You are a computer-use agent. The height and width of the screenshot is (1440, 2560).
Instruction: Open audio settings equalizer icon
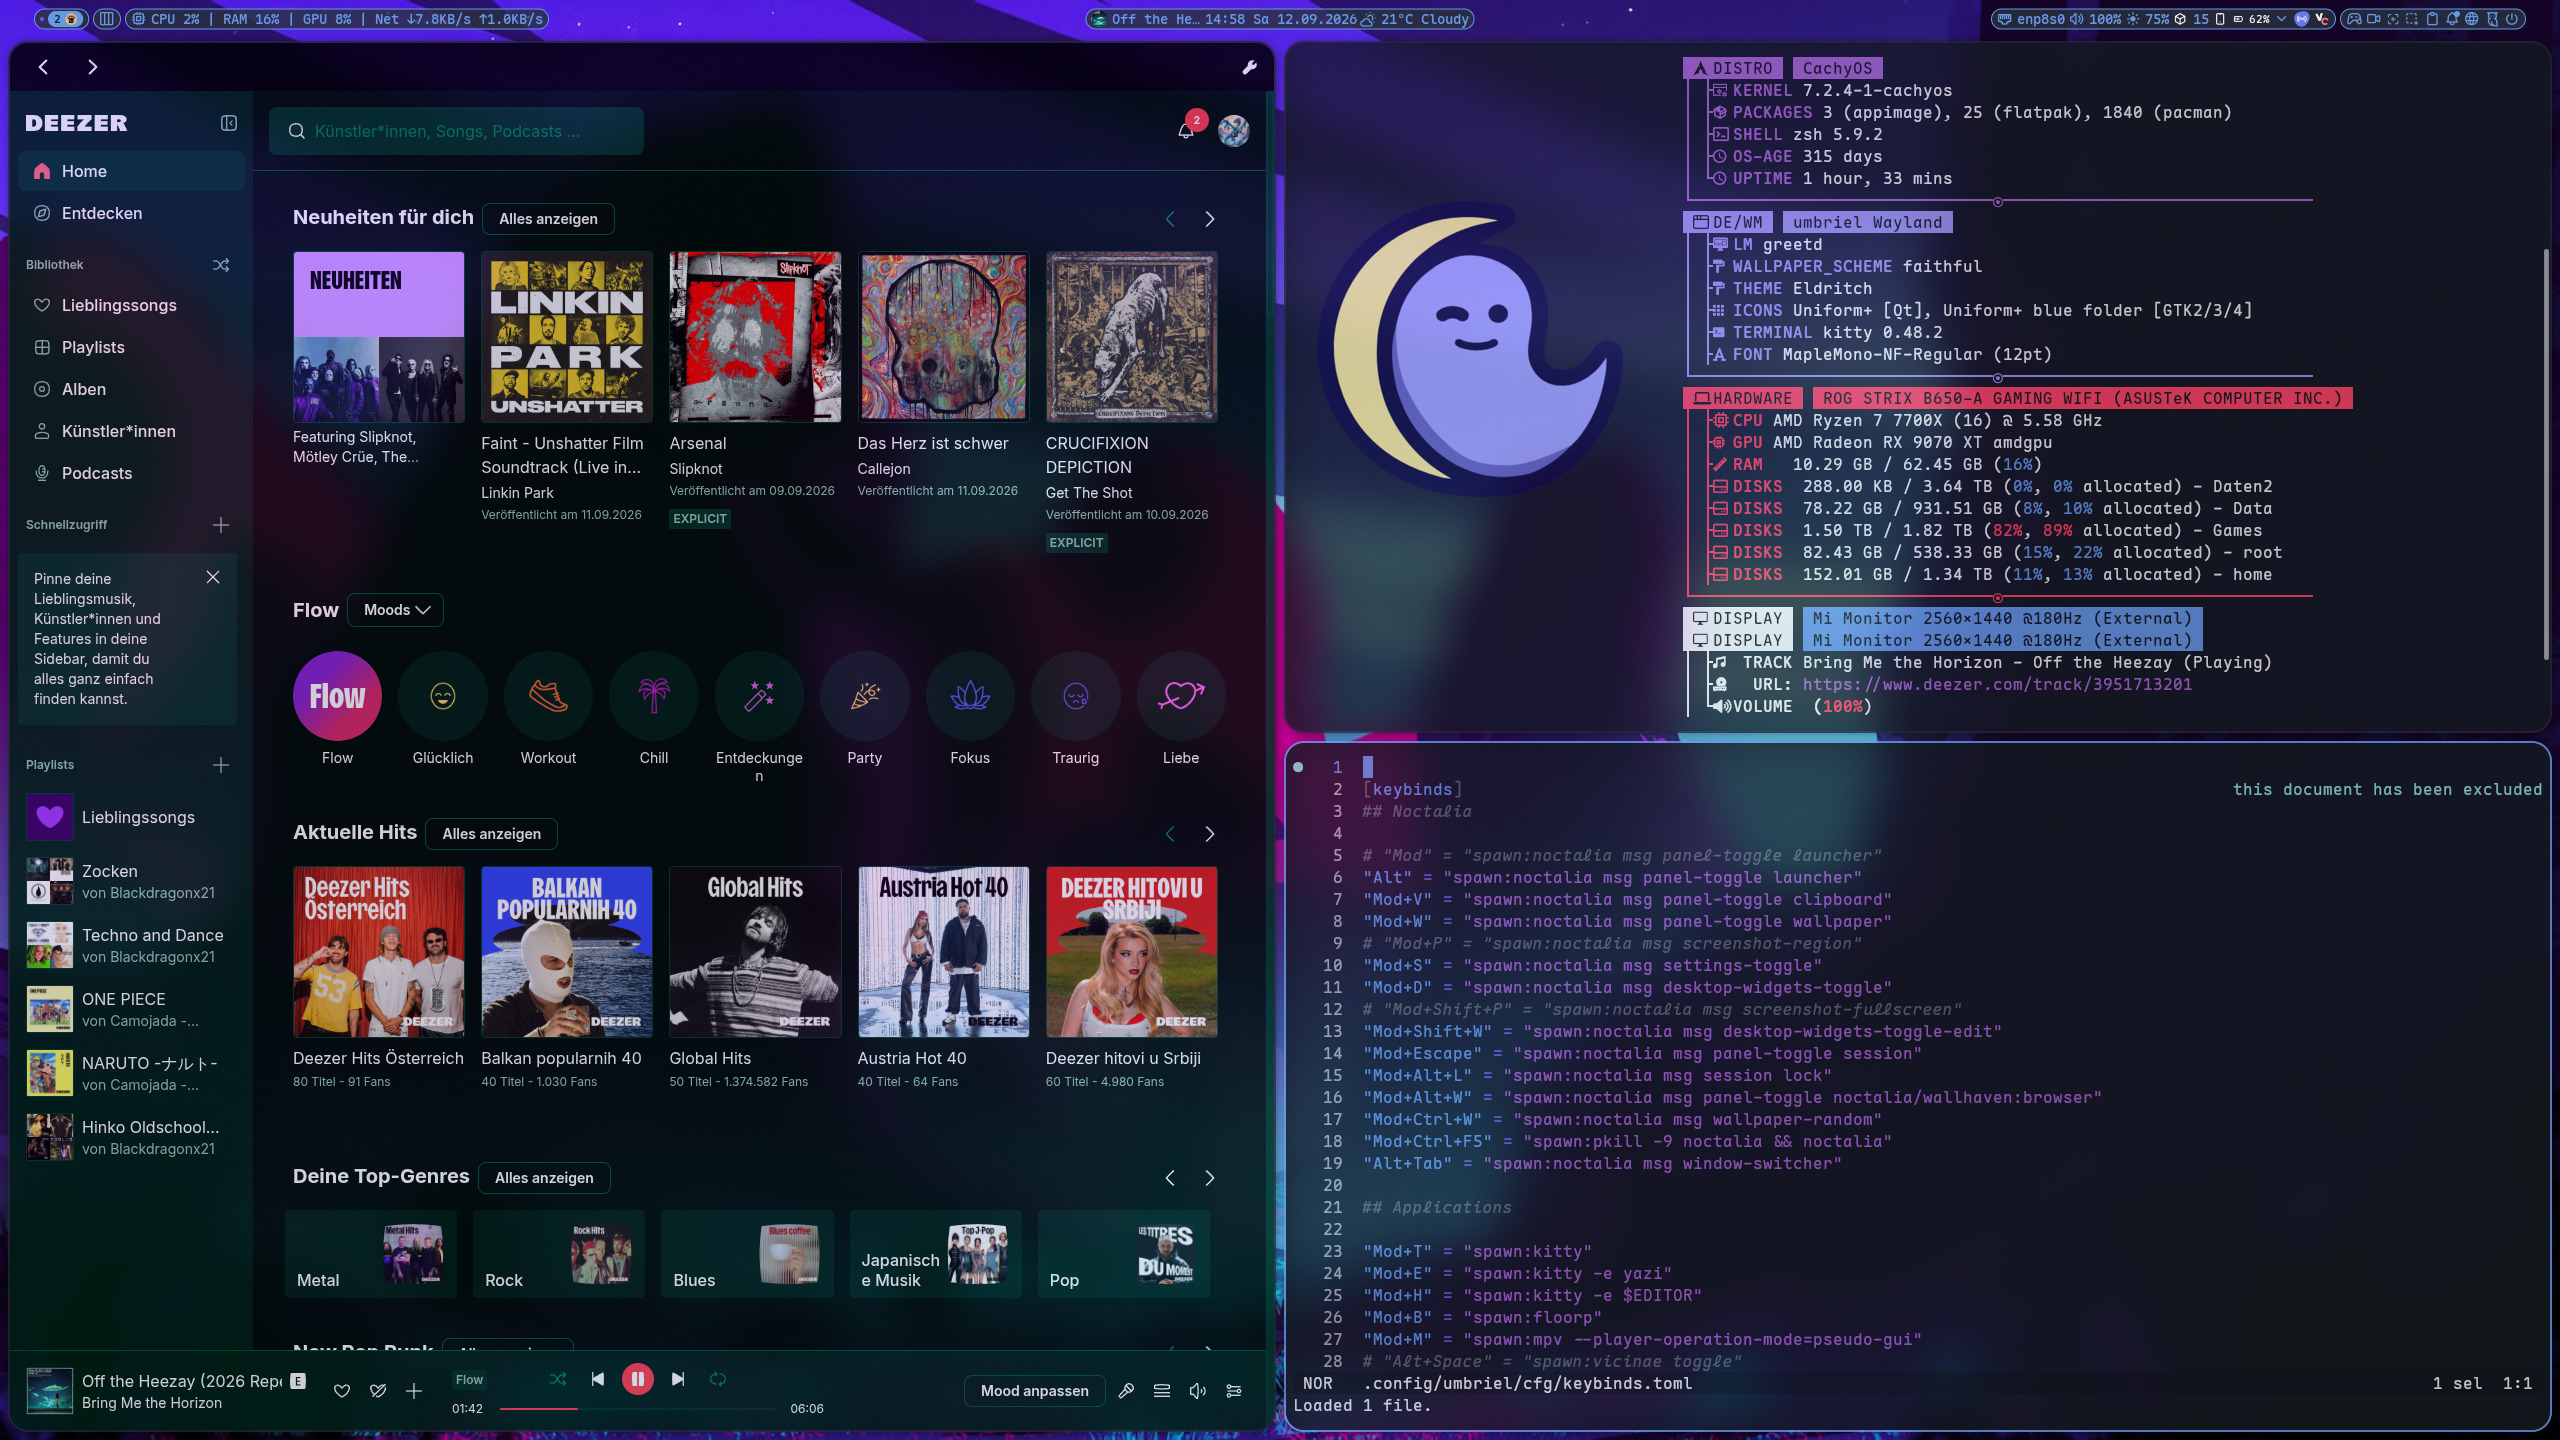coord(1234,1391)
